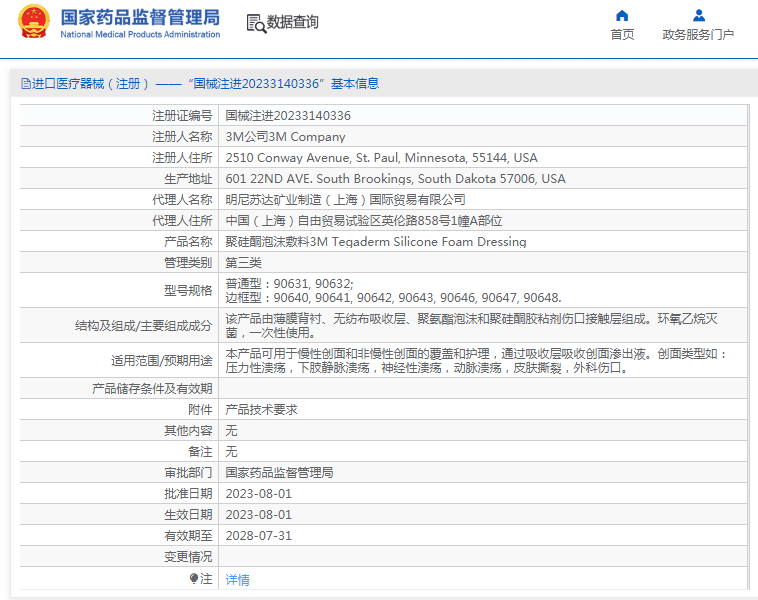Click the lightbulb icon beside 注

194,578
